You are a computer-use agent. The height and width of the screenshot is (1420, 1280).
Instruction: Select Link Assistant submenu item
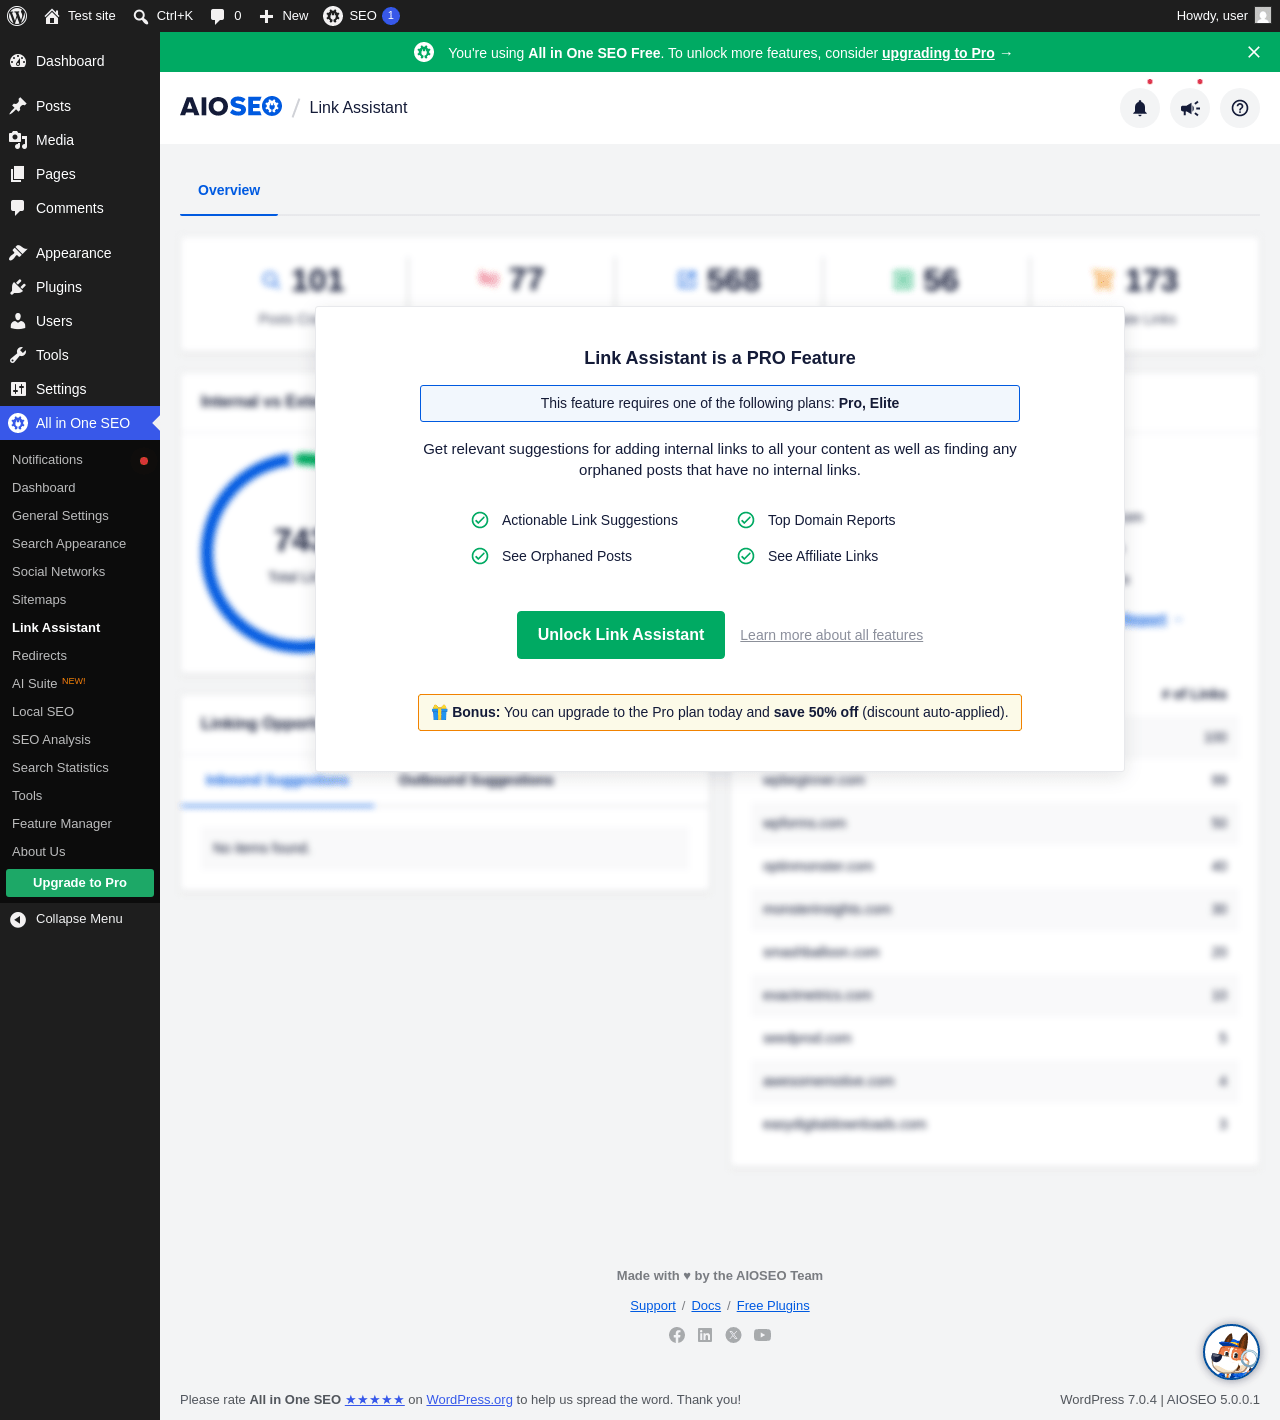point(80,628)
